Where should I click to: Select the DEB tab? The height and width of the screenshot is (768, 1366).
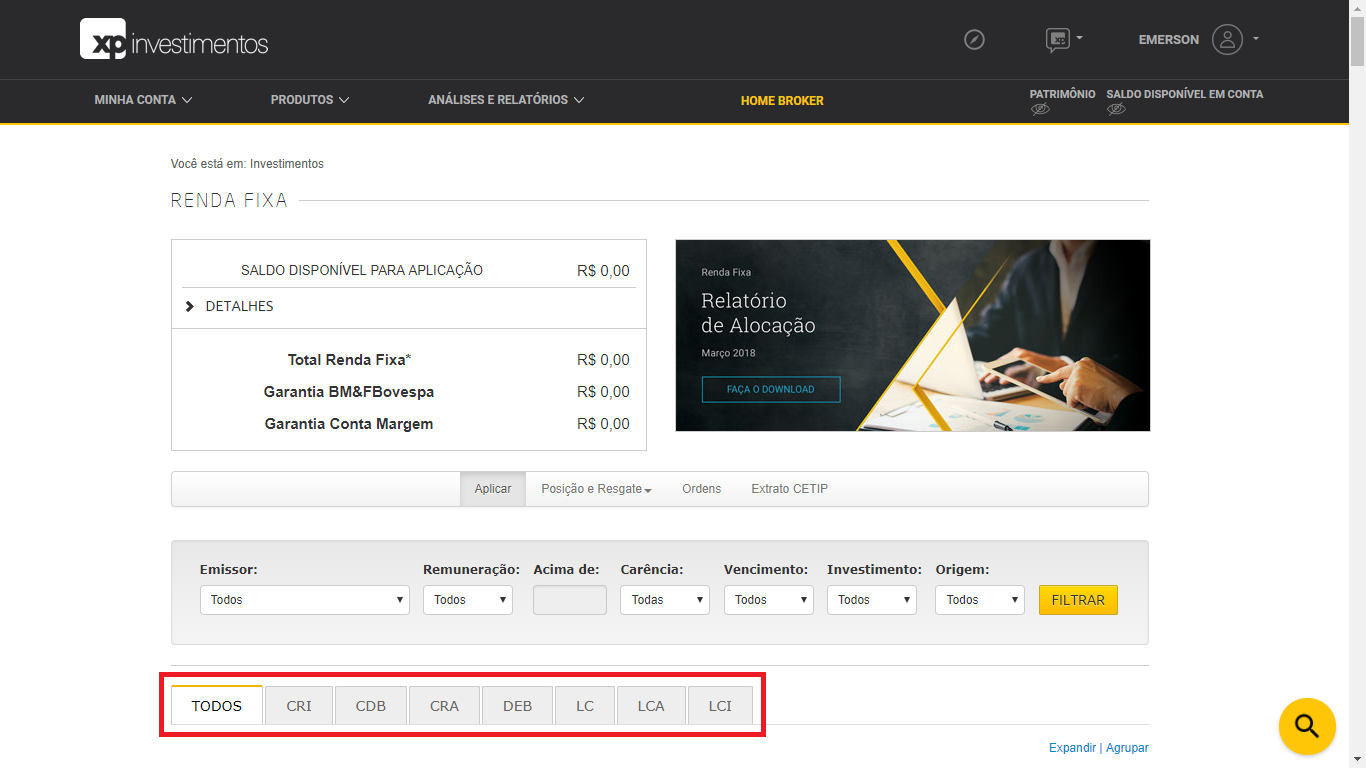point(517,705)
